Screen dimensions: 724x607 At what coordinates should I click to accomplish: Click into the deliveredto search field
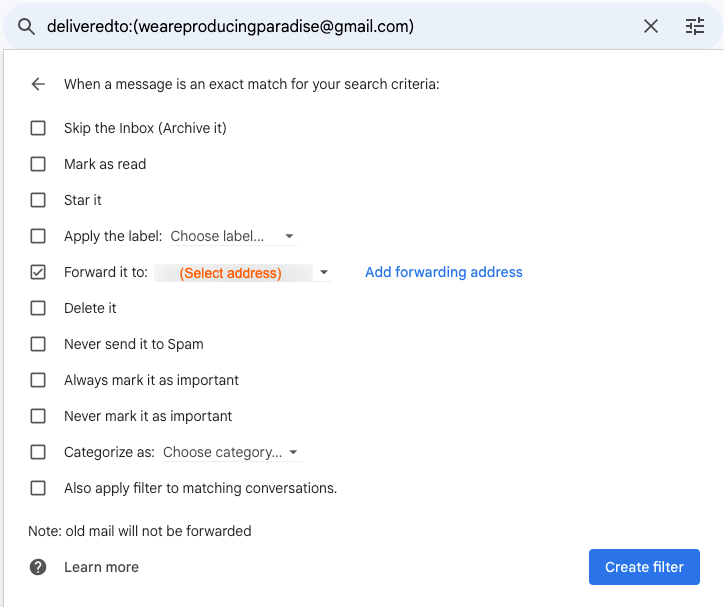[339, 26]
